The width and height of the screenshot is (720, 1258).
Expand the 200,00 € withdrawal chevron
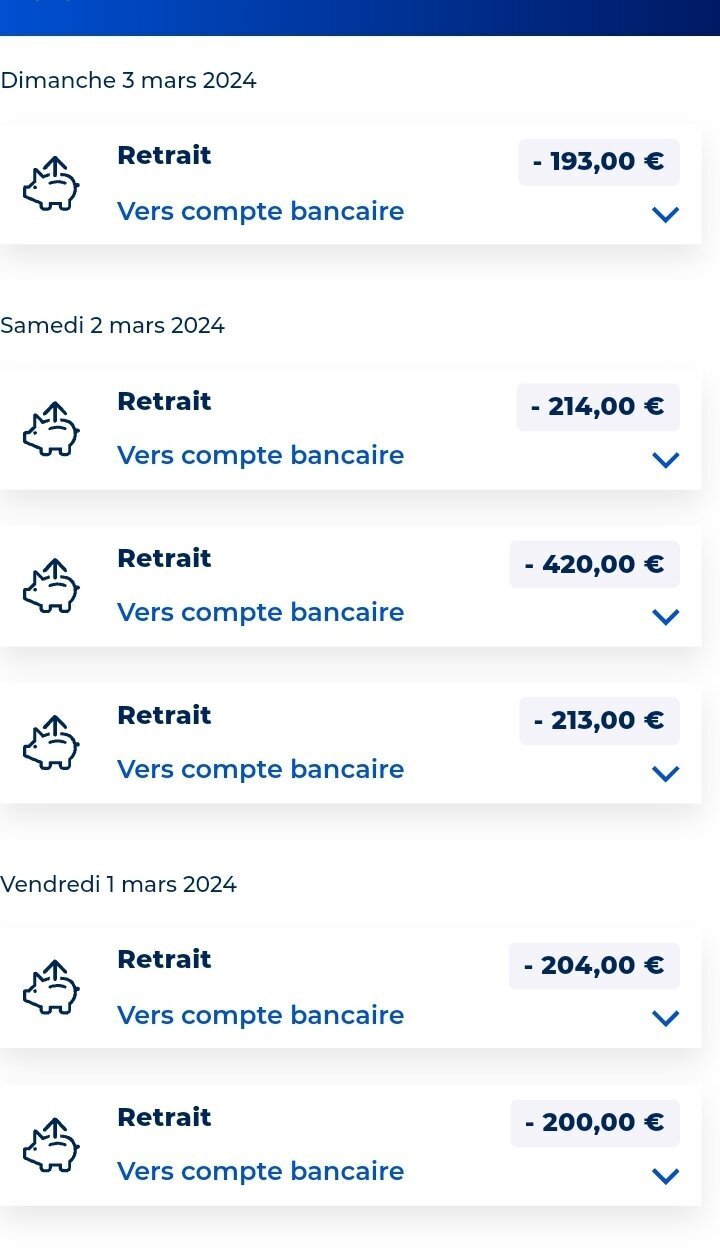point(665,1175)
